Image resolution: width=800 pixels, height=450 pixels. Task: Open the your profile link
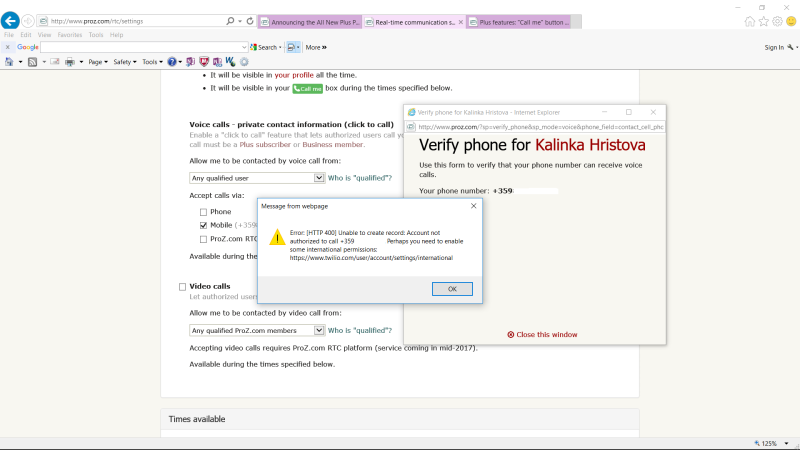(x=294, y=75)
